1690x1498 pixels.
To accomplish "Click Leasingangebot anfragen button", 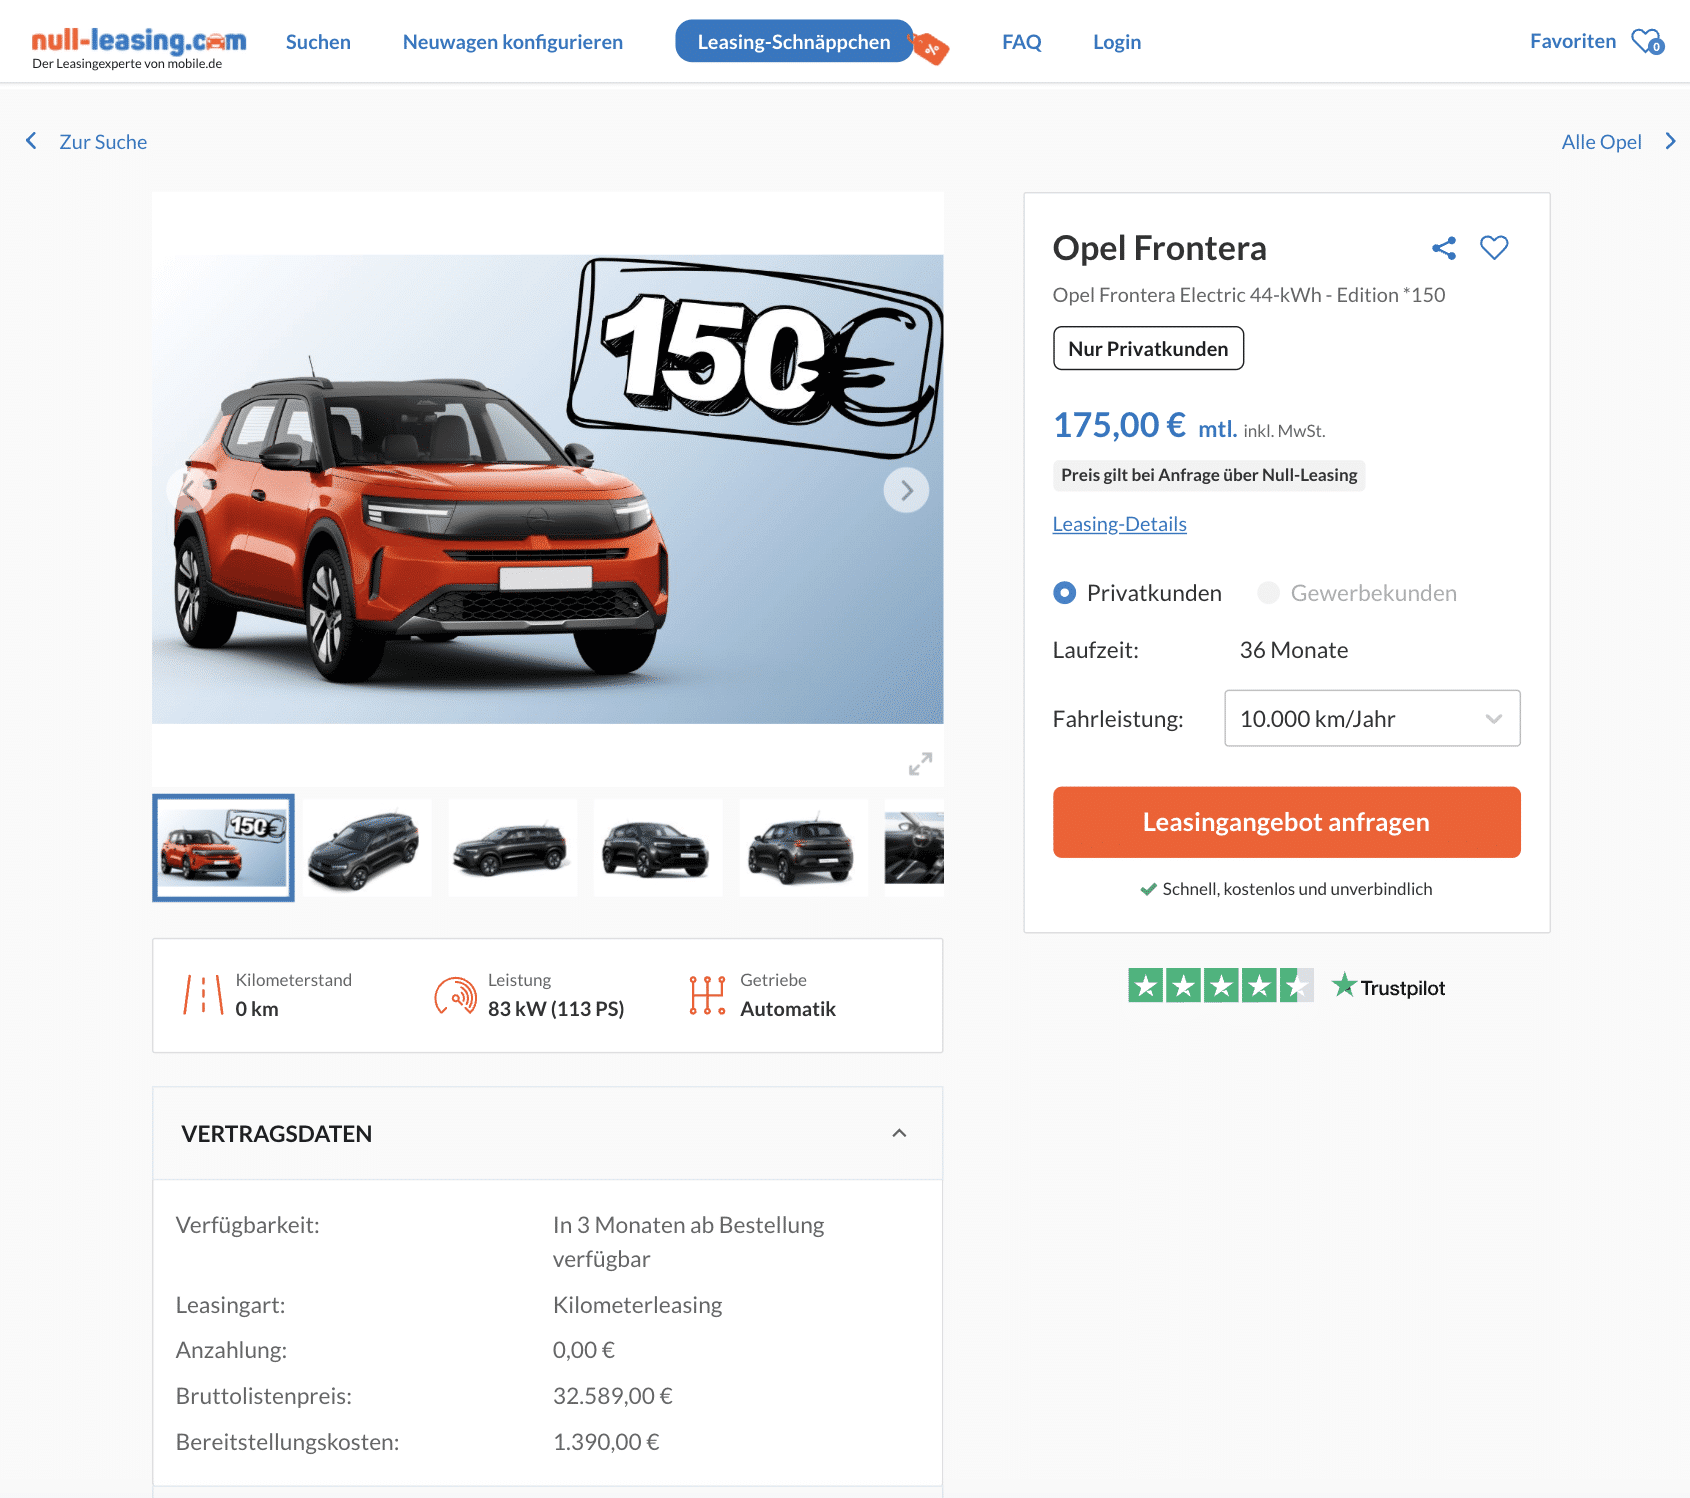I will [x=1287, y=822].
